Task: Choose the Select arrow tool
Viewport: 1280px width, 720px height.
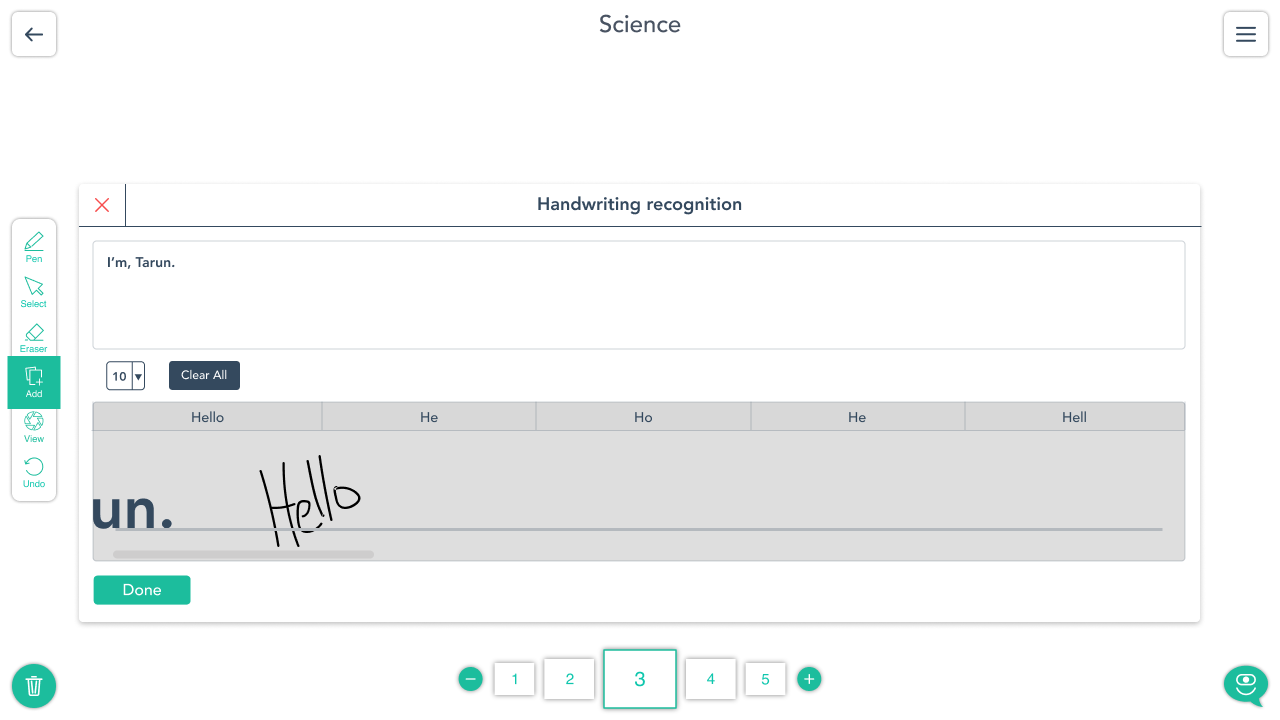Action: [34, 291]
